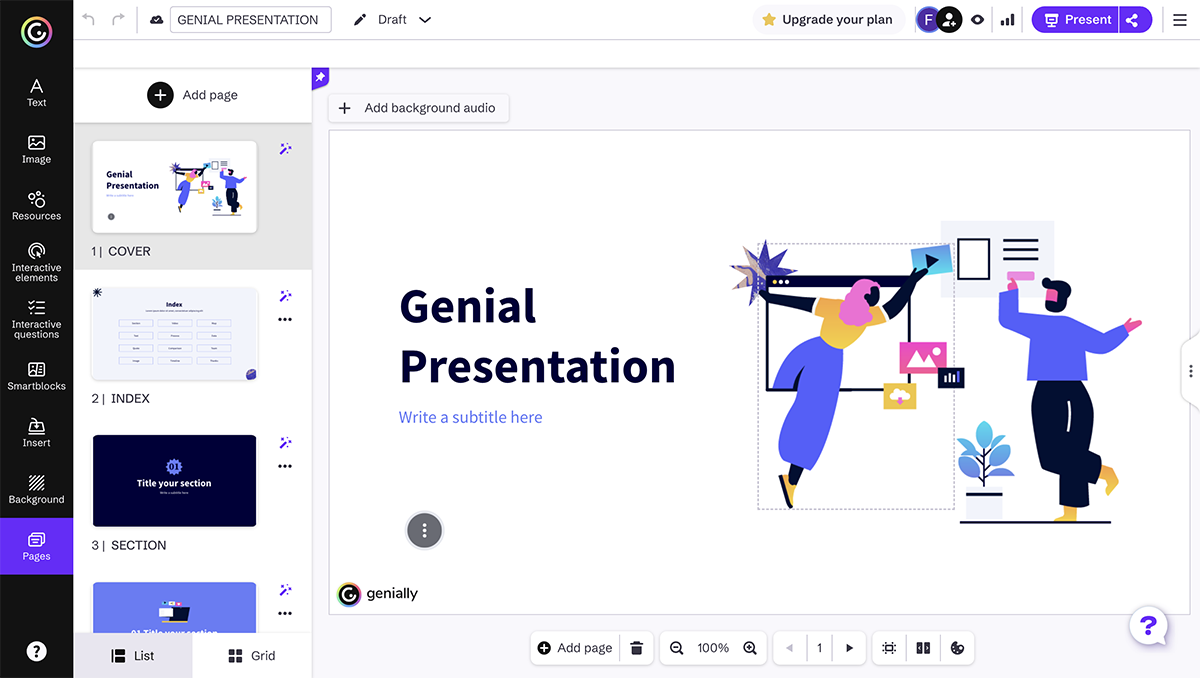1200x678 pixels.
Task: Open Interactive elements in the sidebar
Action: [36, 262]
